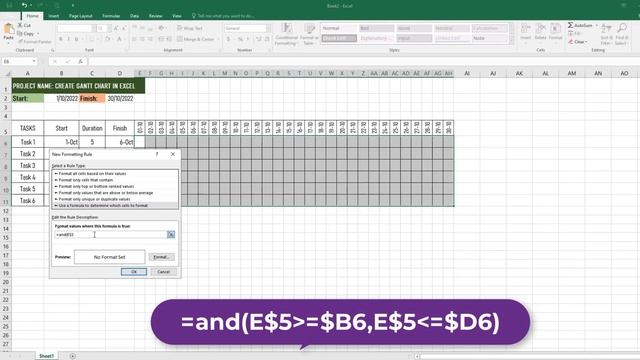Click the Duration header cell
The height and width of the screenshot is (360, 640).
92,128
